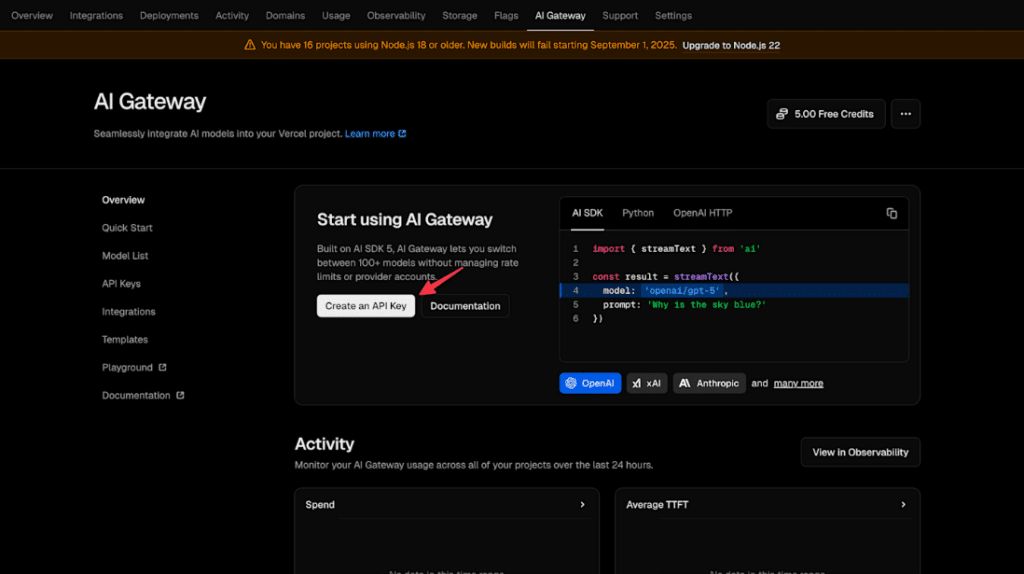
Task: Open Templates in the sidebar
Action: (125, 340)
